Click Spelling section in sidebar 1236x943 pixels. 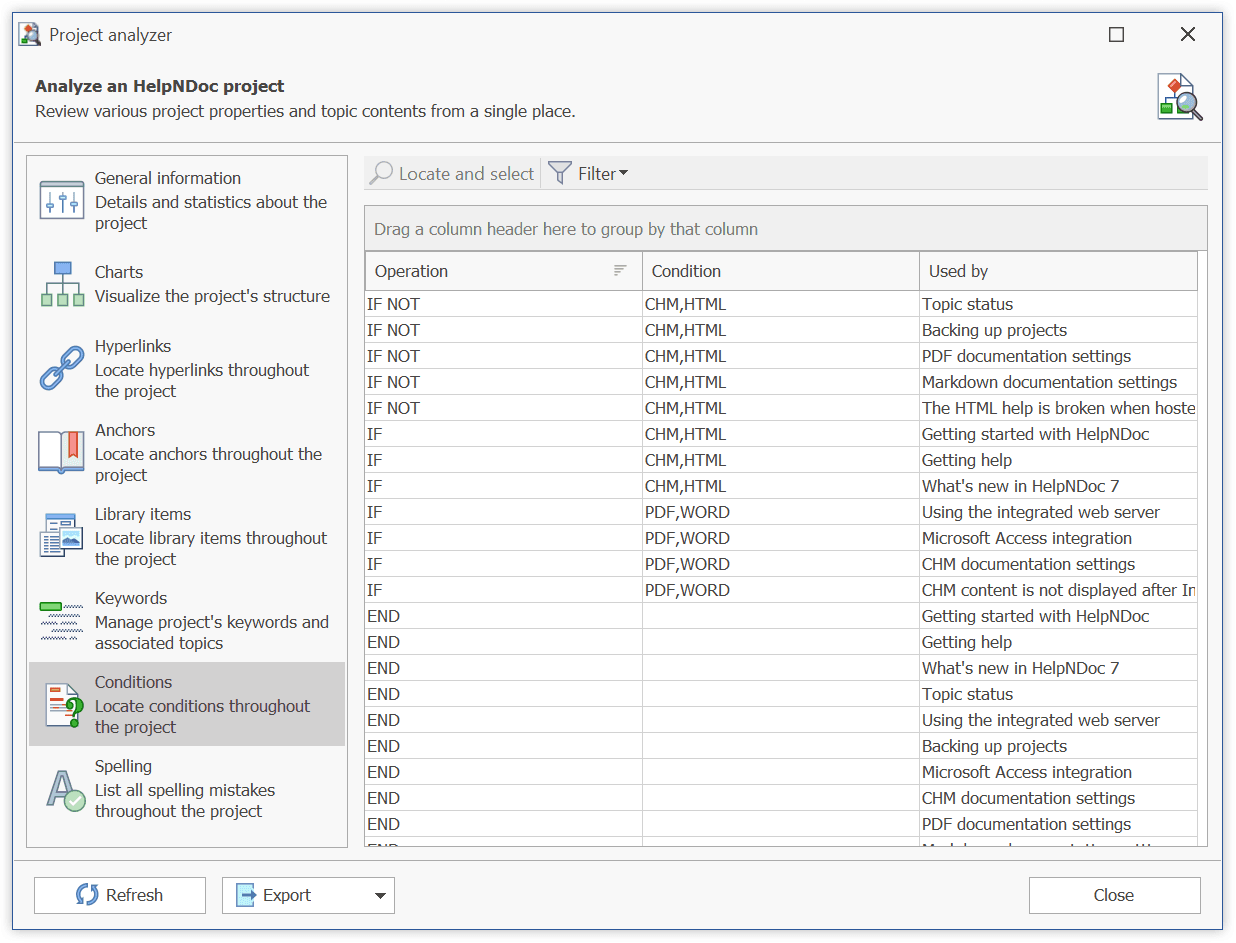click(x=187, y=788)
